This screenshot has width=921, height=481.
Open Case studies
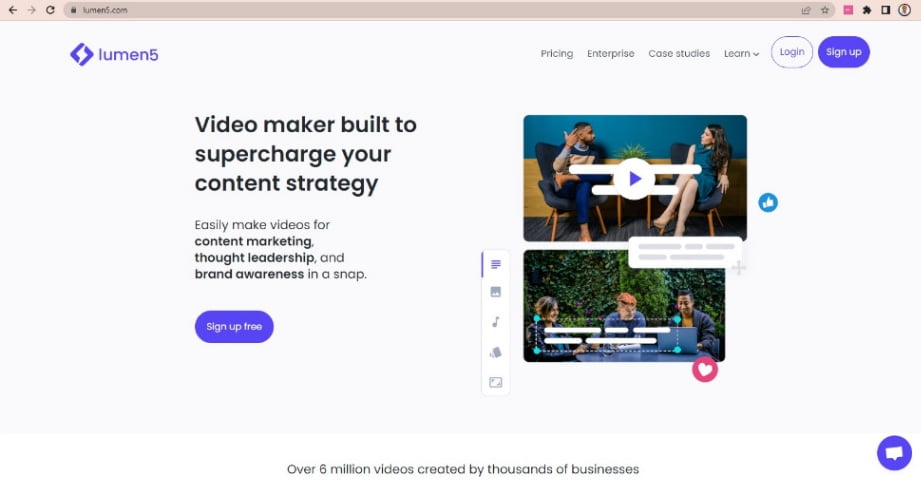[x=679, y=53]
